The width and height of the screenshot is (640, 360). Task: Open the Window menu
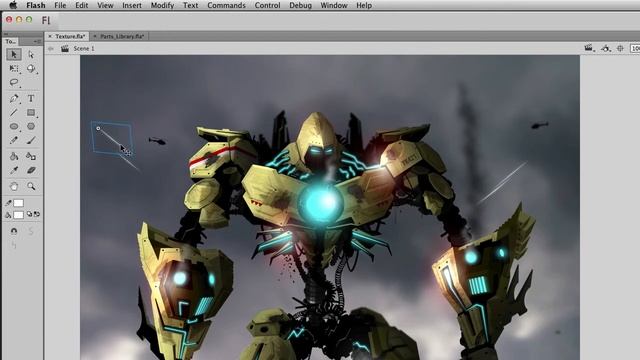334,5
